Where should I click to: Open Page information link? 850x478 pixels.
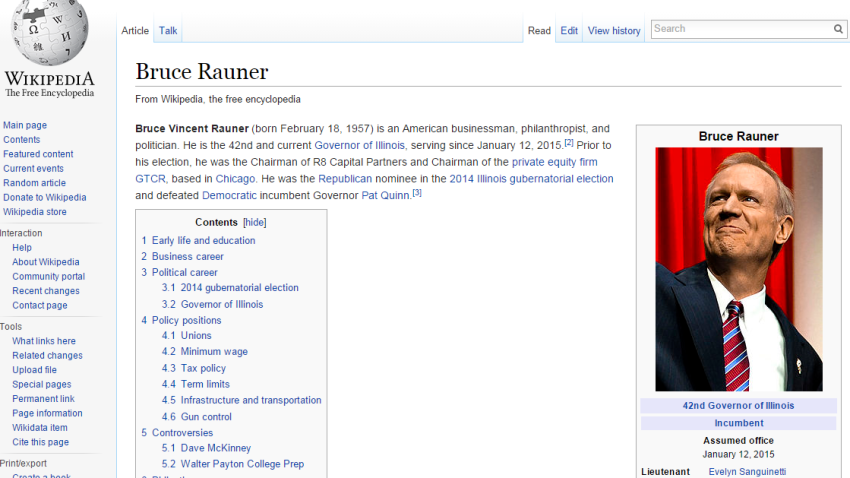(x=47, y=413)
